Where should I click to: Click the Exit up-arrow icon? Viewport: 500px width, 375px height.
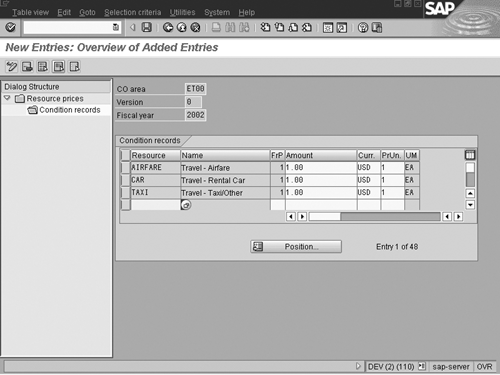point(182,27)
